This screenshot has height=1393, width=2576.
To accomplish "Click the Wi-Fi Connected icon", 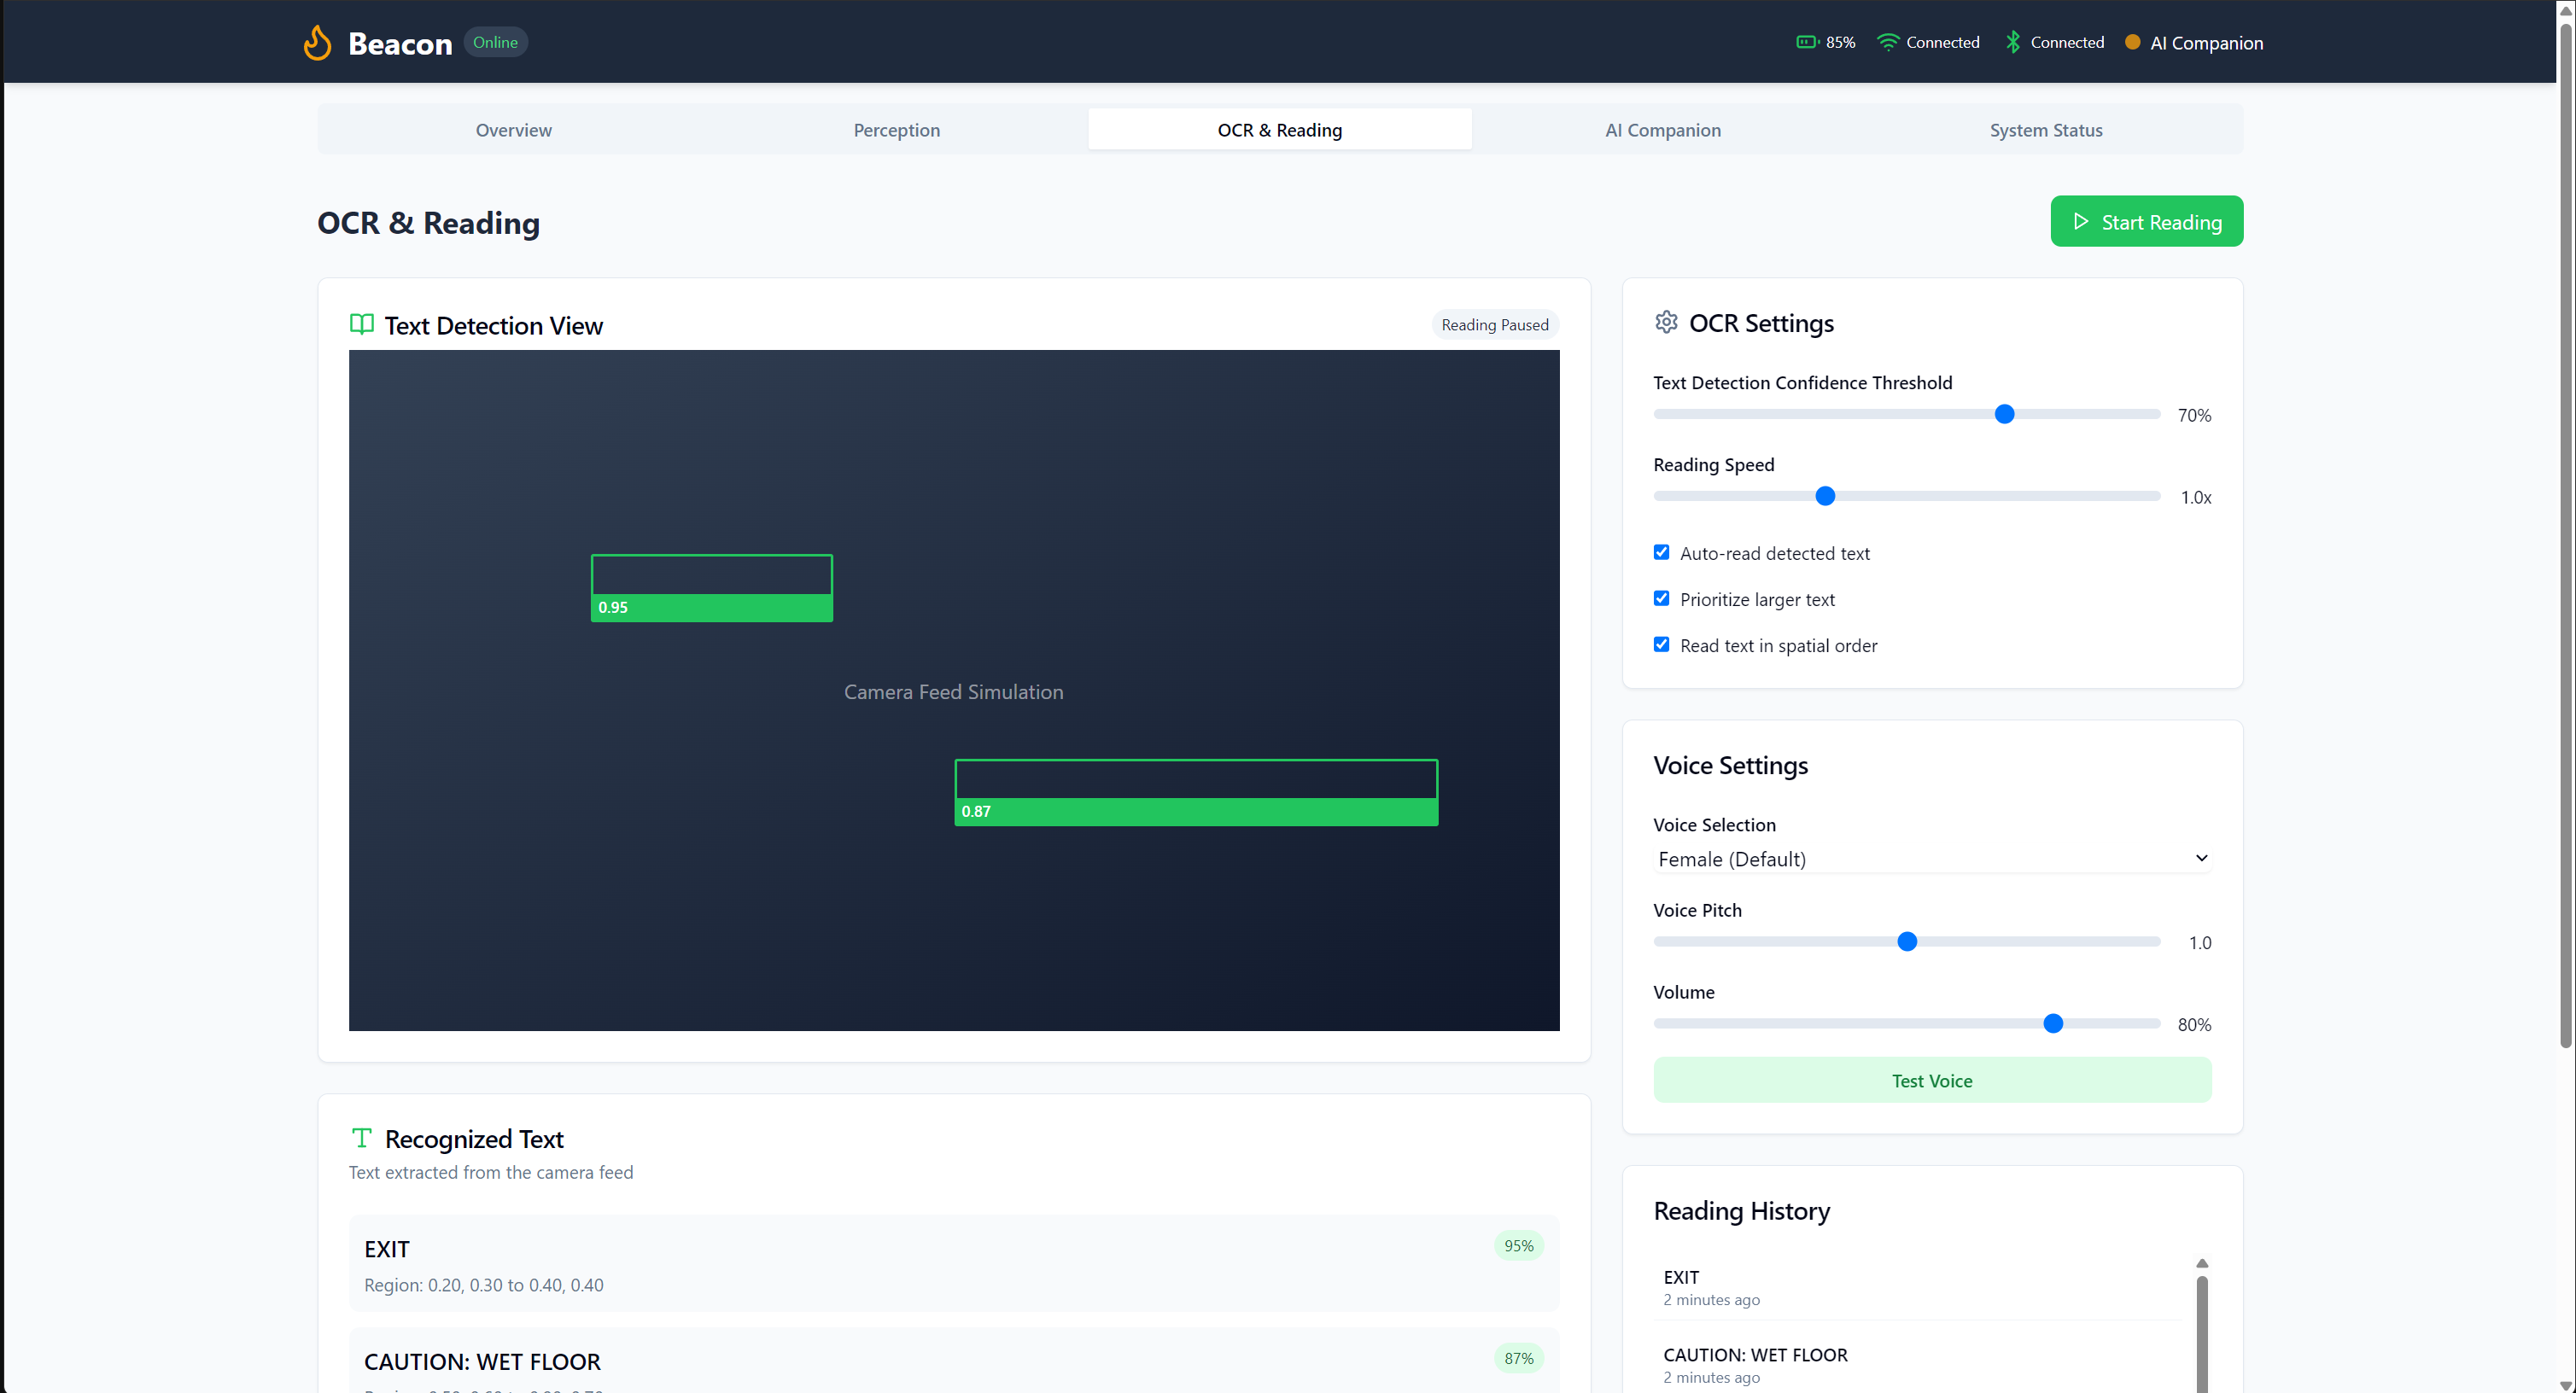I will pyautogui.click(x=1887, y=42).
